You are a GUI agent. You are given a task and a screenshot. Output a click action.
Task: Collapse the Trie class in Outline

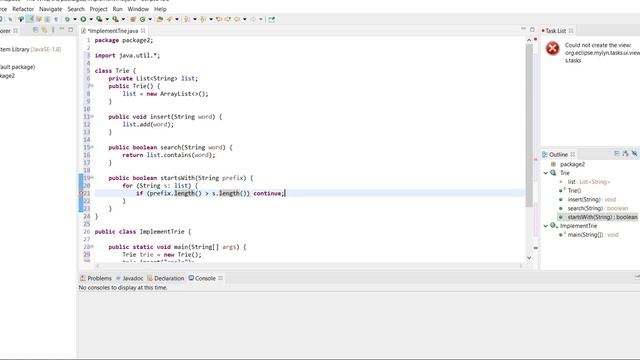[x=546, y=173]
